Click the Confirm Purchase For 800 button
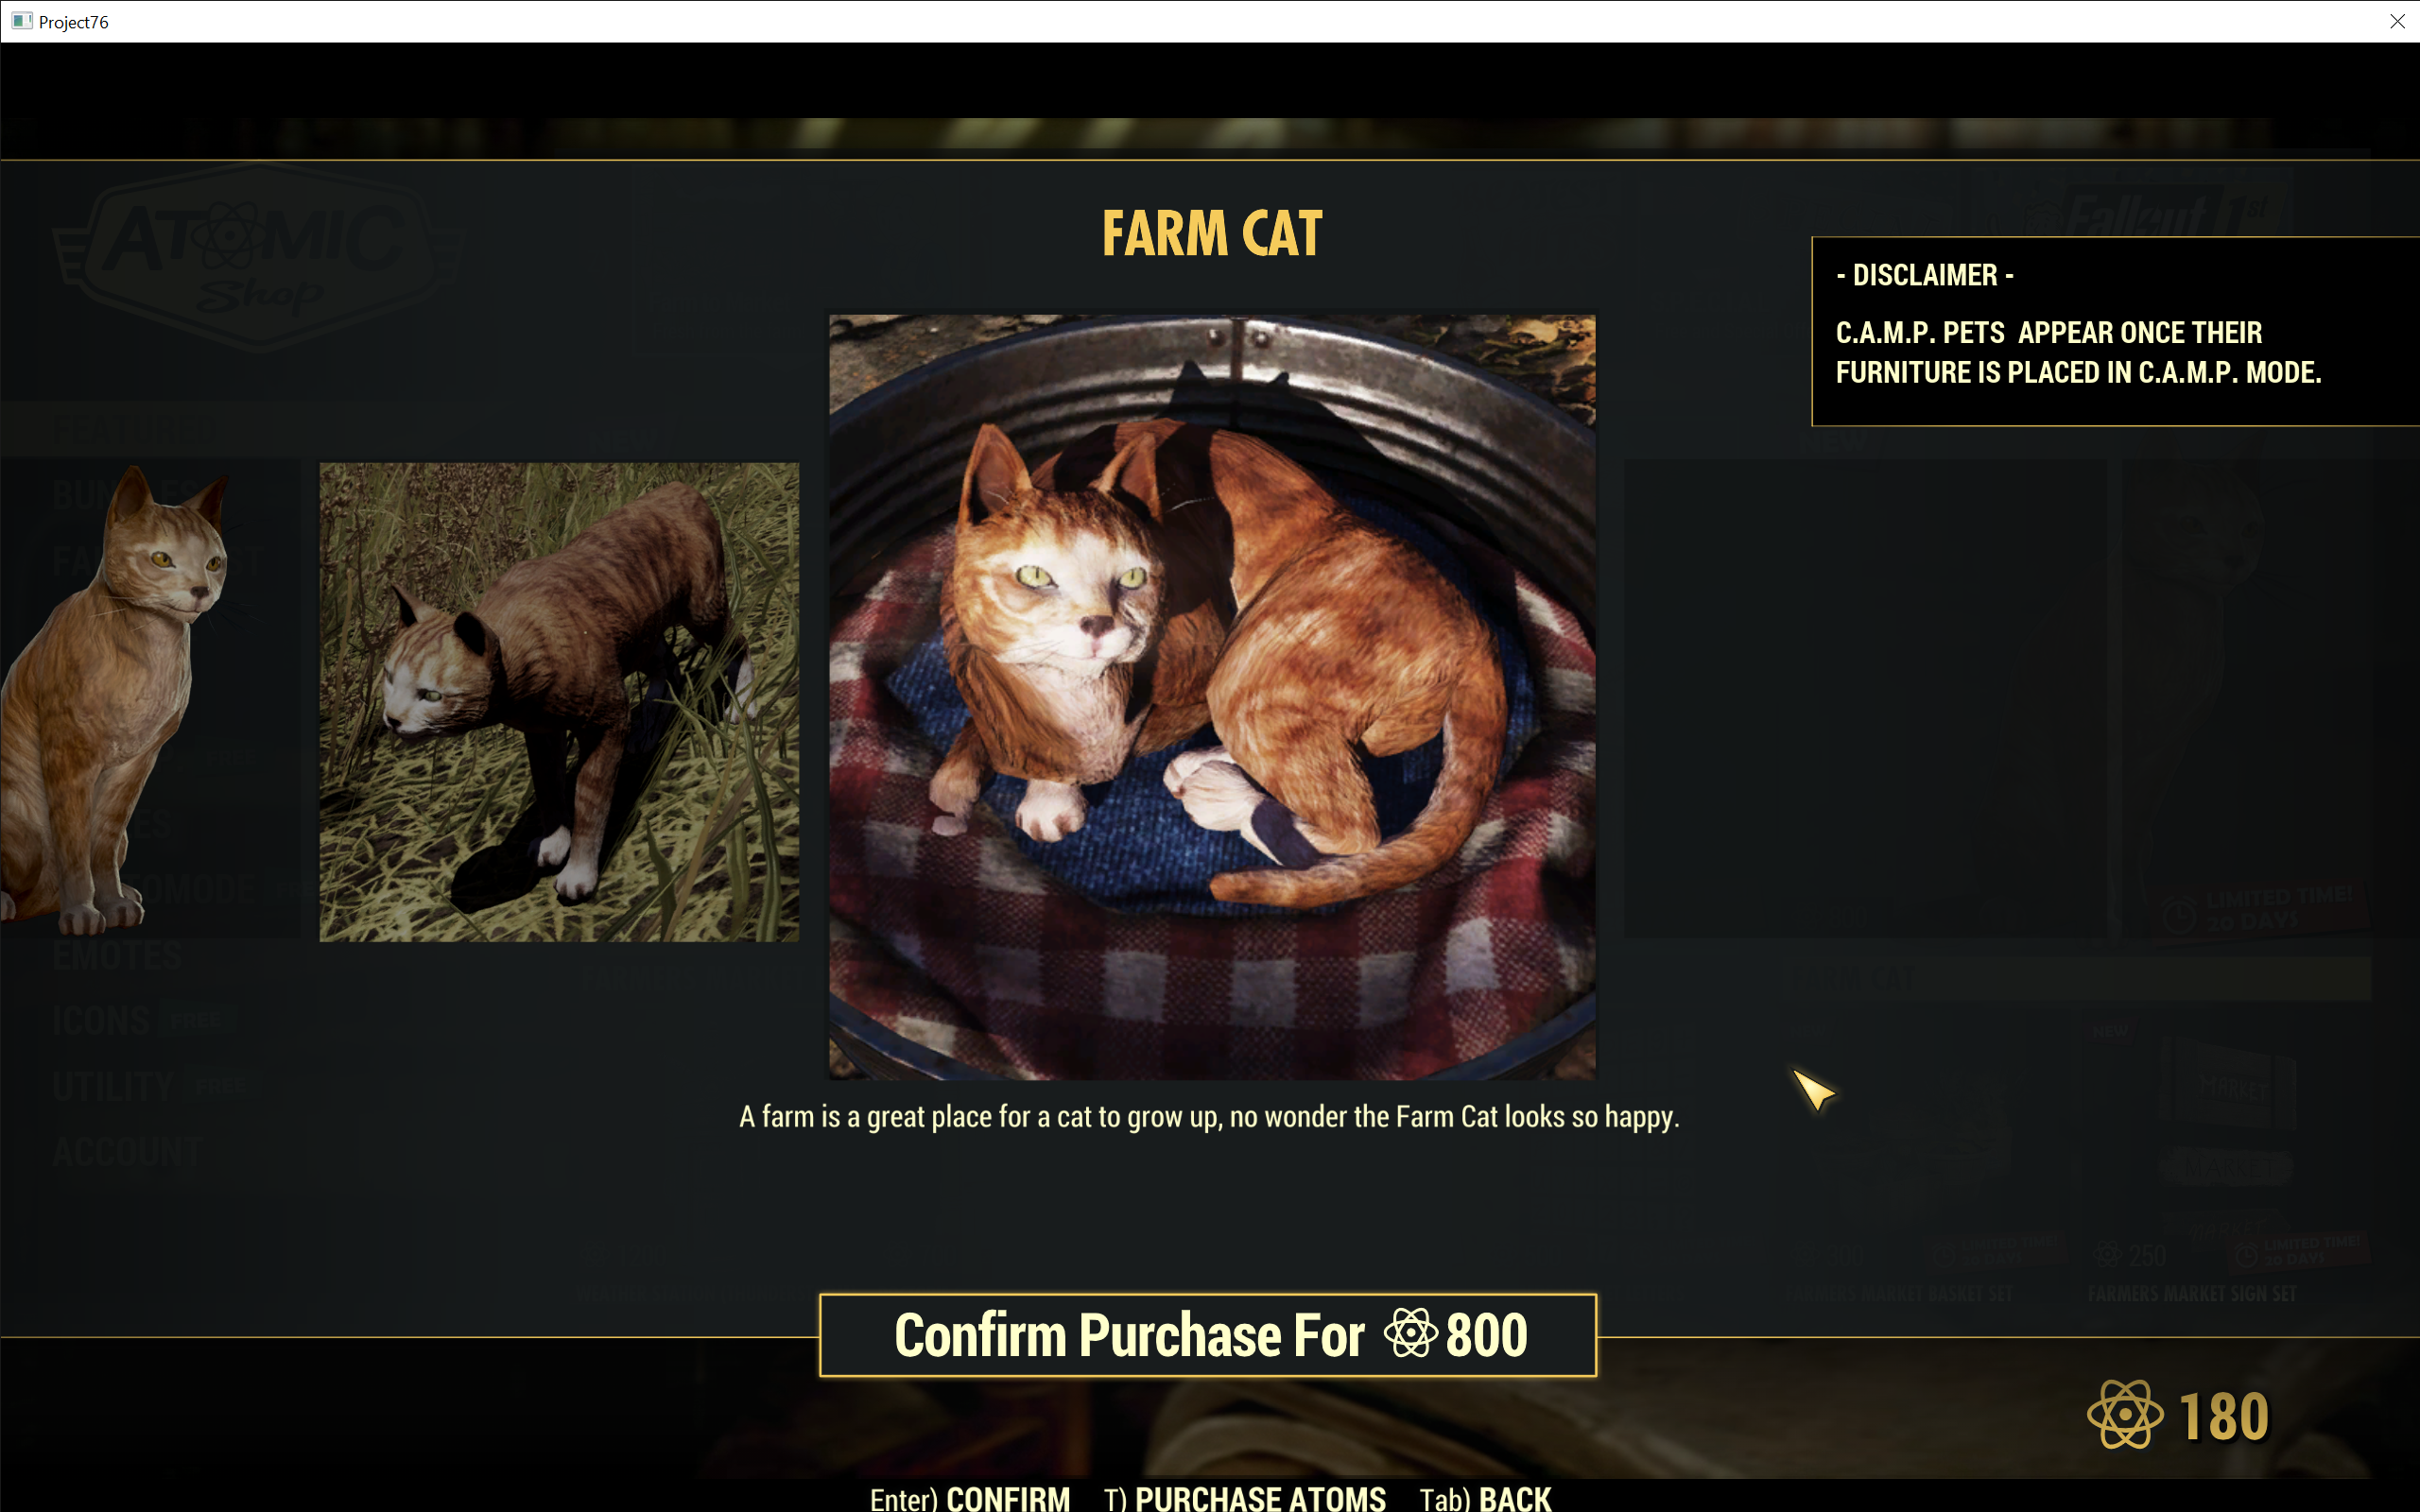This screenshot has height=1512, width=2420. (1207, 1335)
